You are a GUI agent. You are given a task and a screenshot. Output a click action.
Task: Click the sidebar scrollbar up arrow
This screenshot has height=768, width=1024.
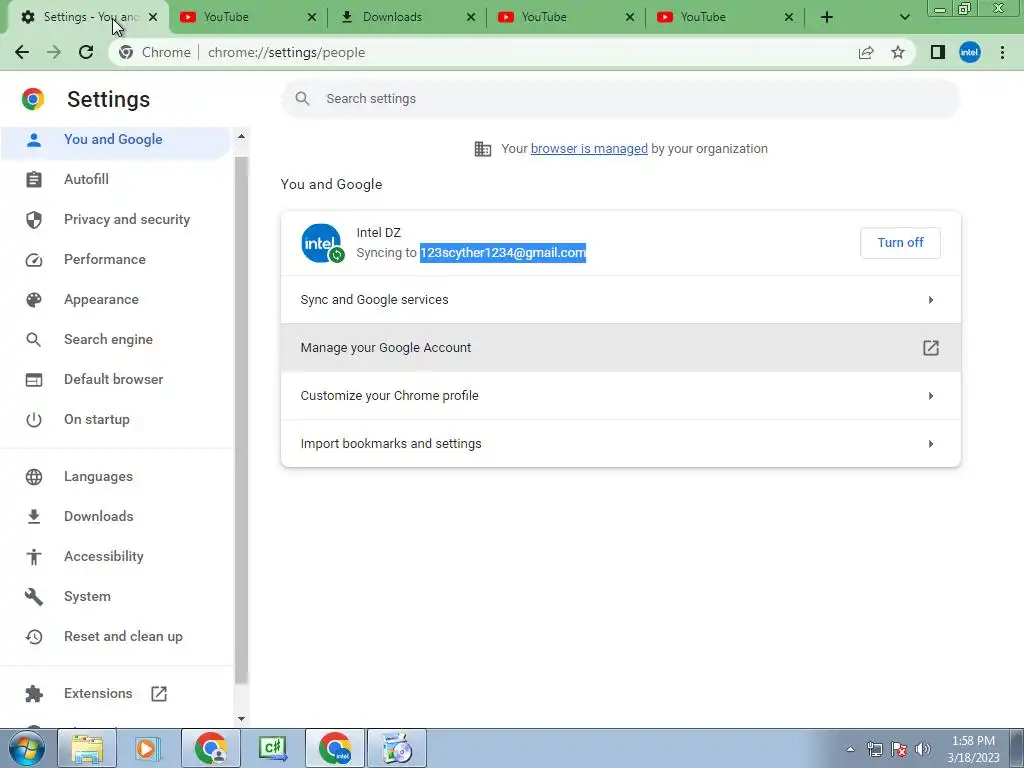(x=241, y=136)
